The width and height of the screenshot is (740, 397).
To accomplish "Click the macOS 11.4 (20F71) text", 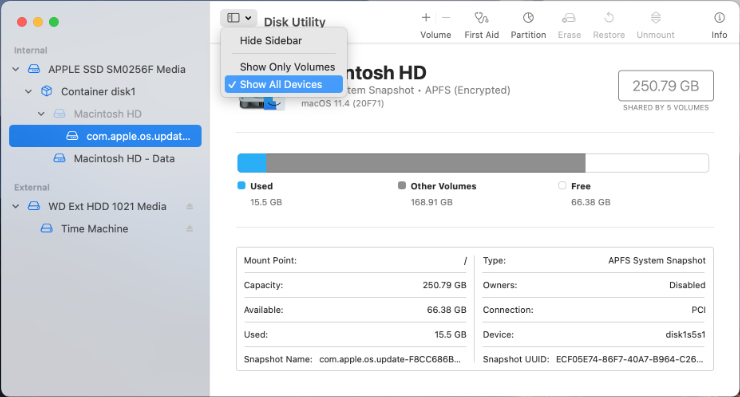I will pos(343,103).
